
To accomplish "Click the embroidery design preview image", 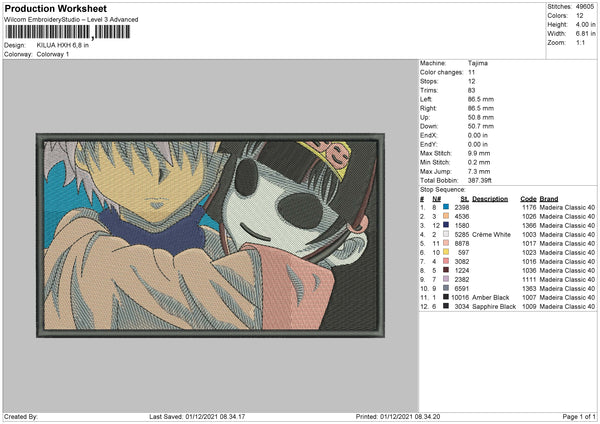I will pyautogui.click(x=210, y=235).
